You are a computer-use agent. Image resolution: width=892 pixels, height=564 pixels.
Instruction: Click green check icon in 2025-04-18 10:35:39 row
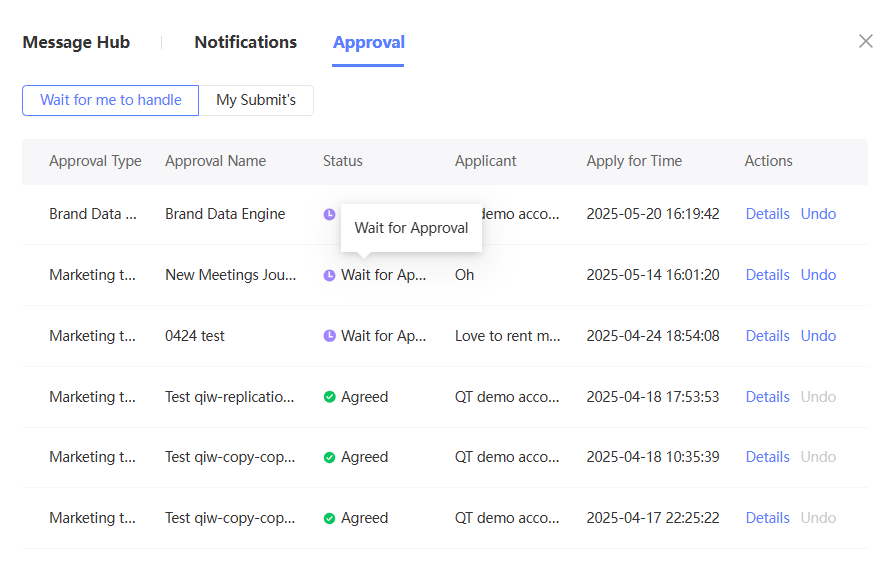[329, 457]
